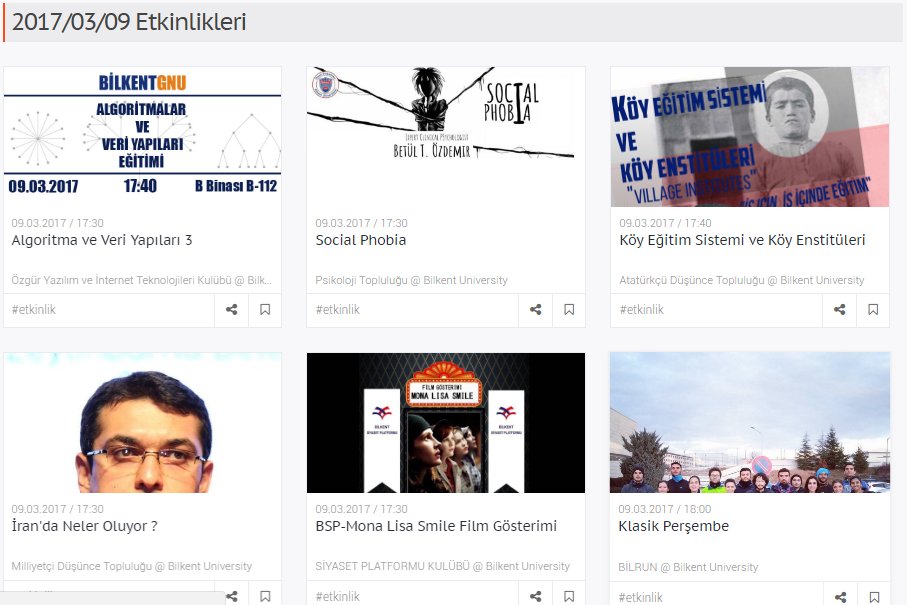The width and height of the screenshot is (907, 605).
Task: Share the Klasik Perşembe event
Action: click(x=839, y=596)
